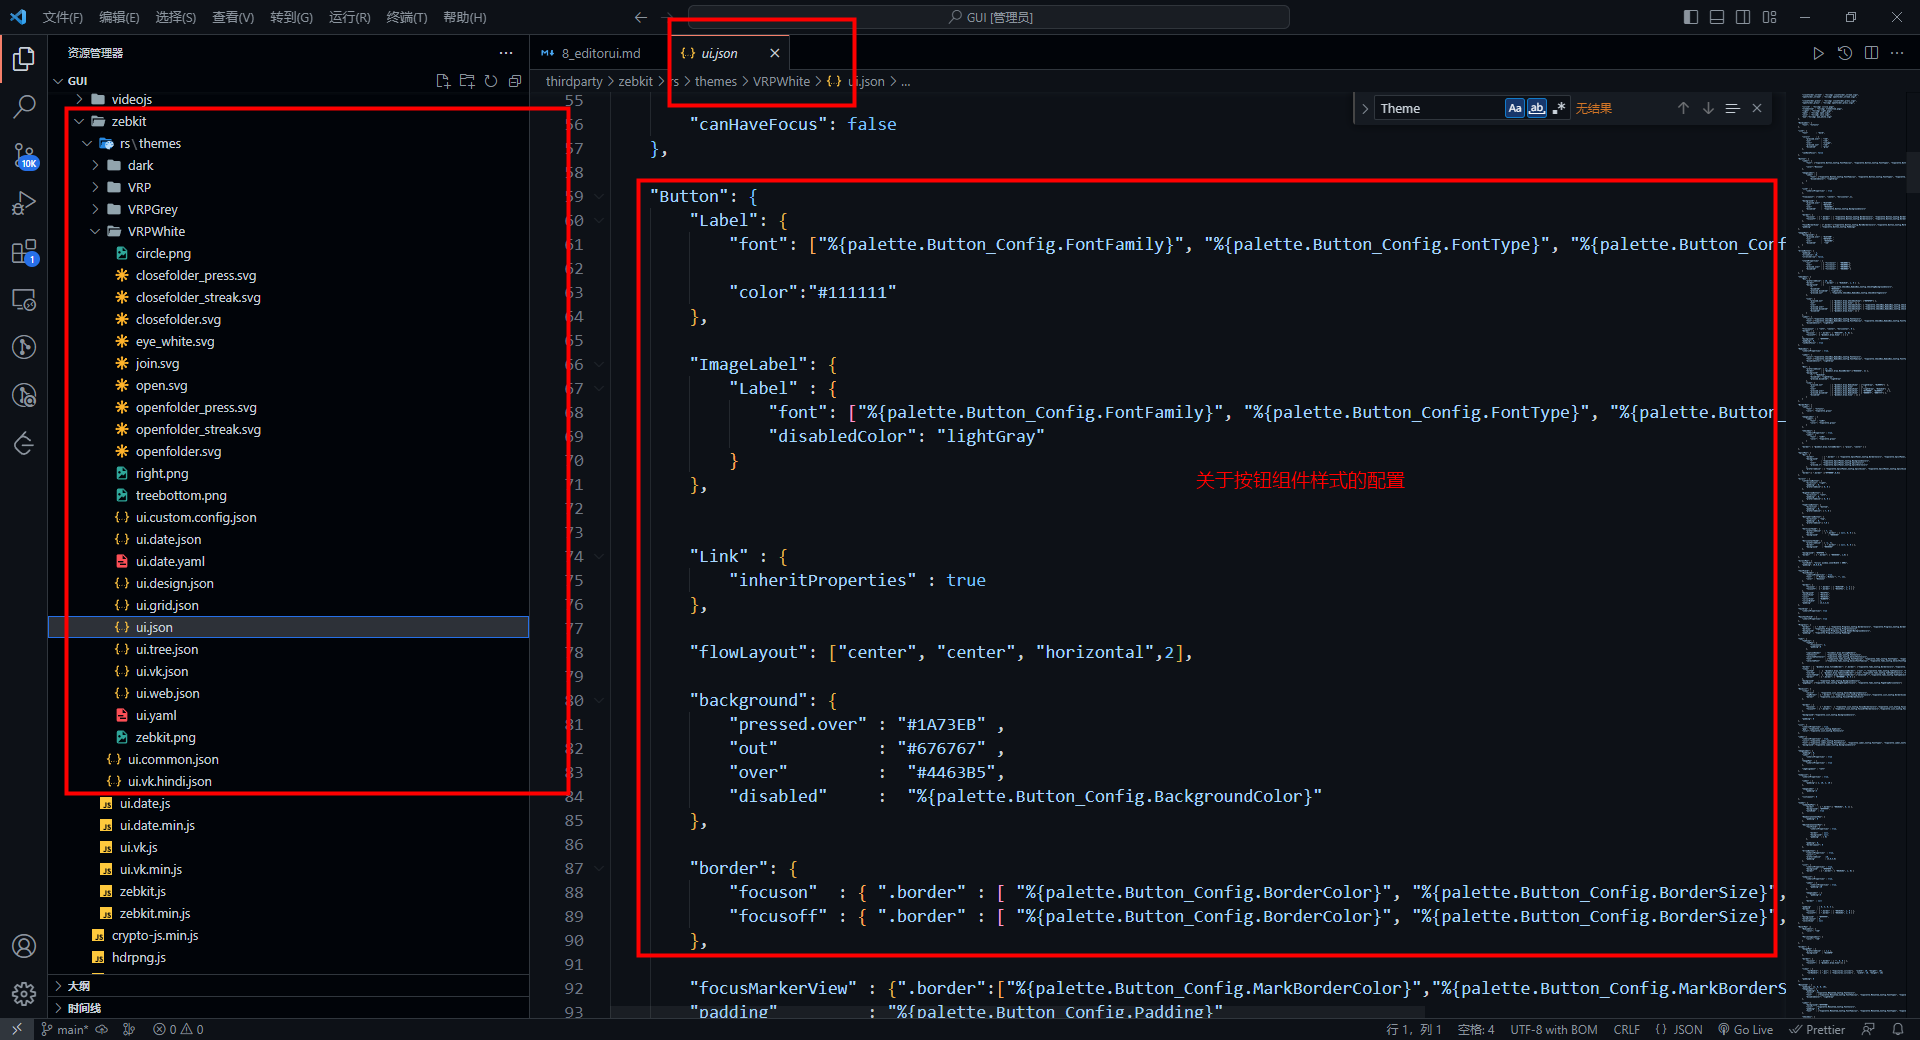Image resolution: width=1920 pixels, height=1040 pixels.
Task: Collapse the GUI root section
Action: point(58,81)
